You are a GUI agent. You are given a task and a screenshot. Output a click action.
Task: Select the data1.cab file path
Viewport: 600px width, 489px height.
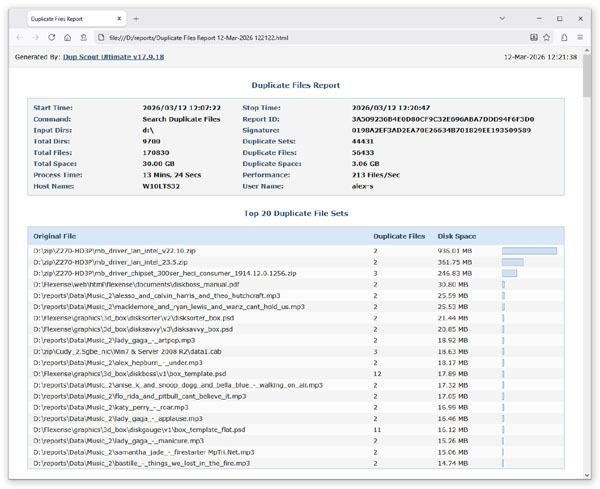pos(127,351)
